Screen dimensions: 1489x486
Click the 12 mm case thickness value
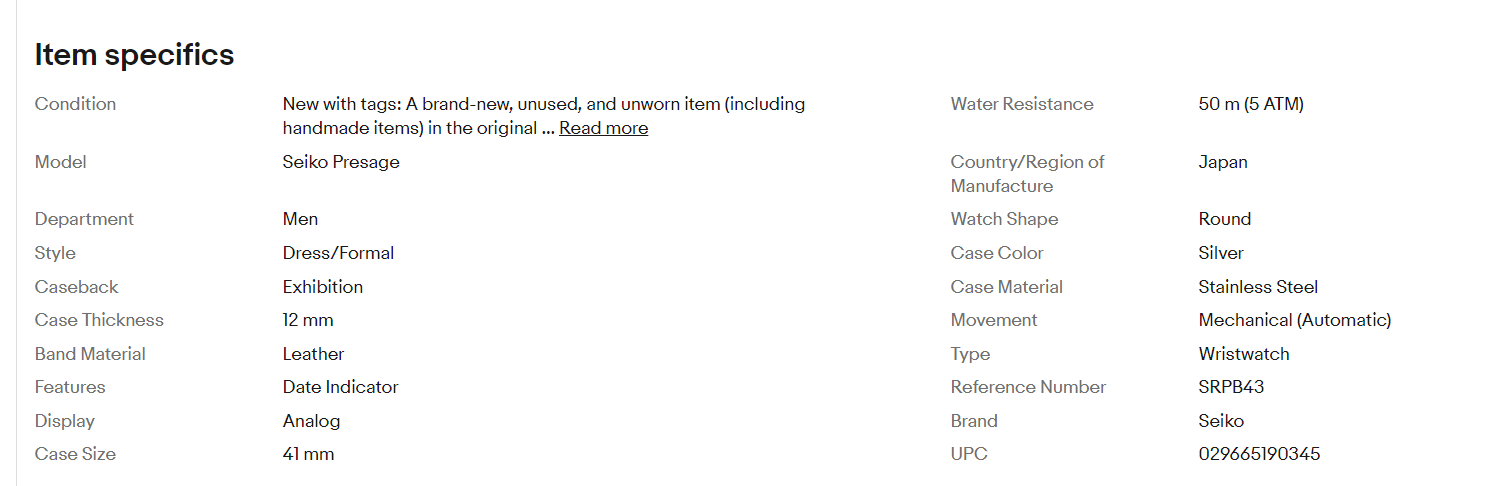[x=308, y=320]
